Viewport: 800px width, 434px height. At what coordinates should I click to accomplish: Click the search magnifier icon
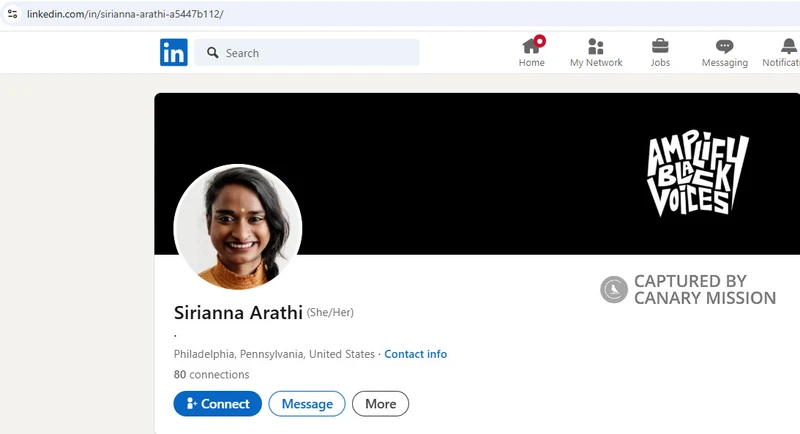click(x=213, y=53)
